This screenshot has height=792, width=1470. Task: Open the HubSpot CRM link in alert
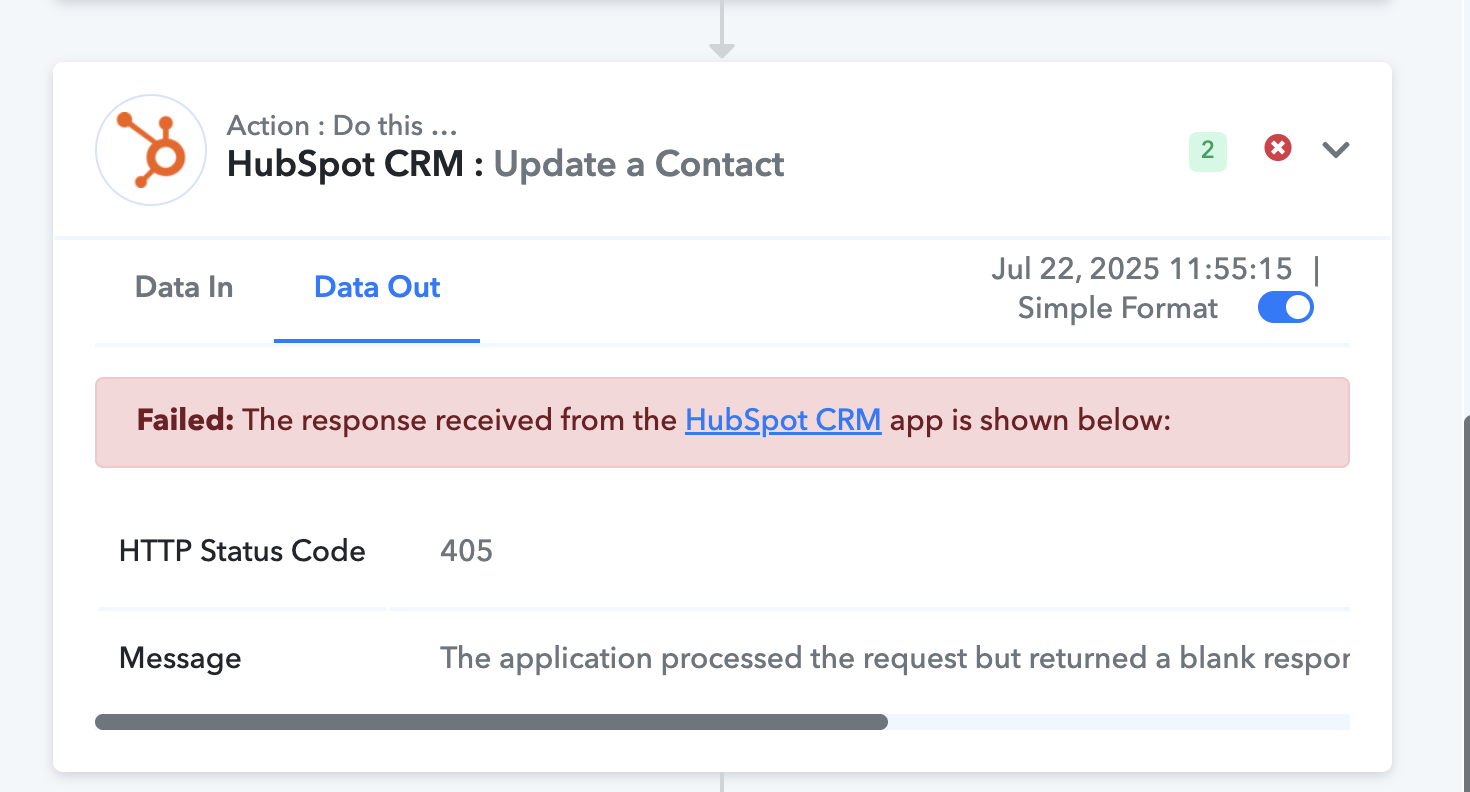pyautogui.click(x=783, y=420)
